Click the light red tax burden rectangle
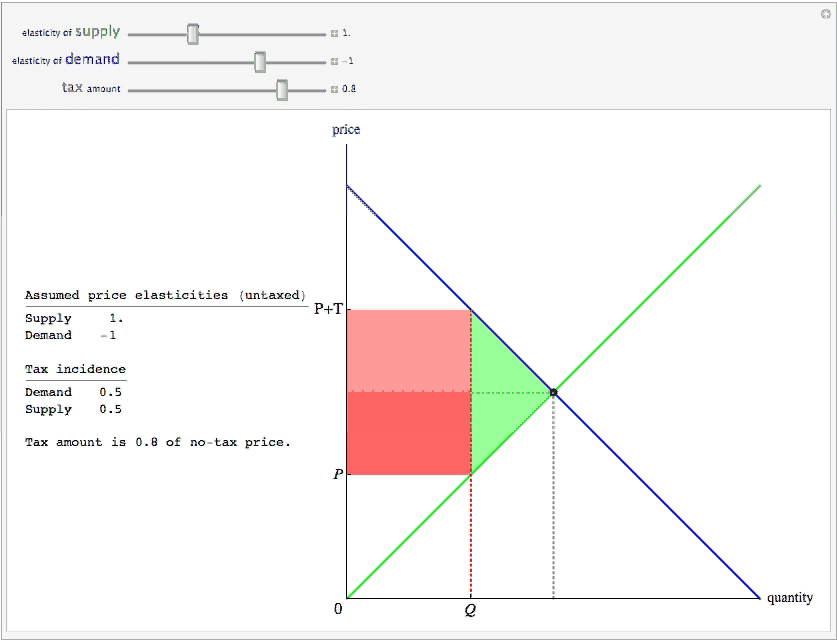This screenshot has width=837, height=641. [x=409, y=351]
